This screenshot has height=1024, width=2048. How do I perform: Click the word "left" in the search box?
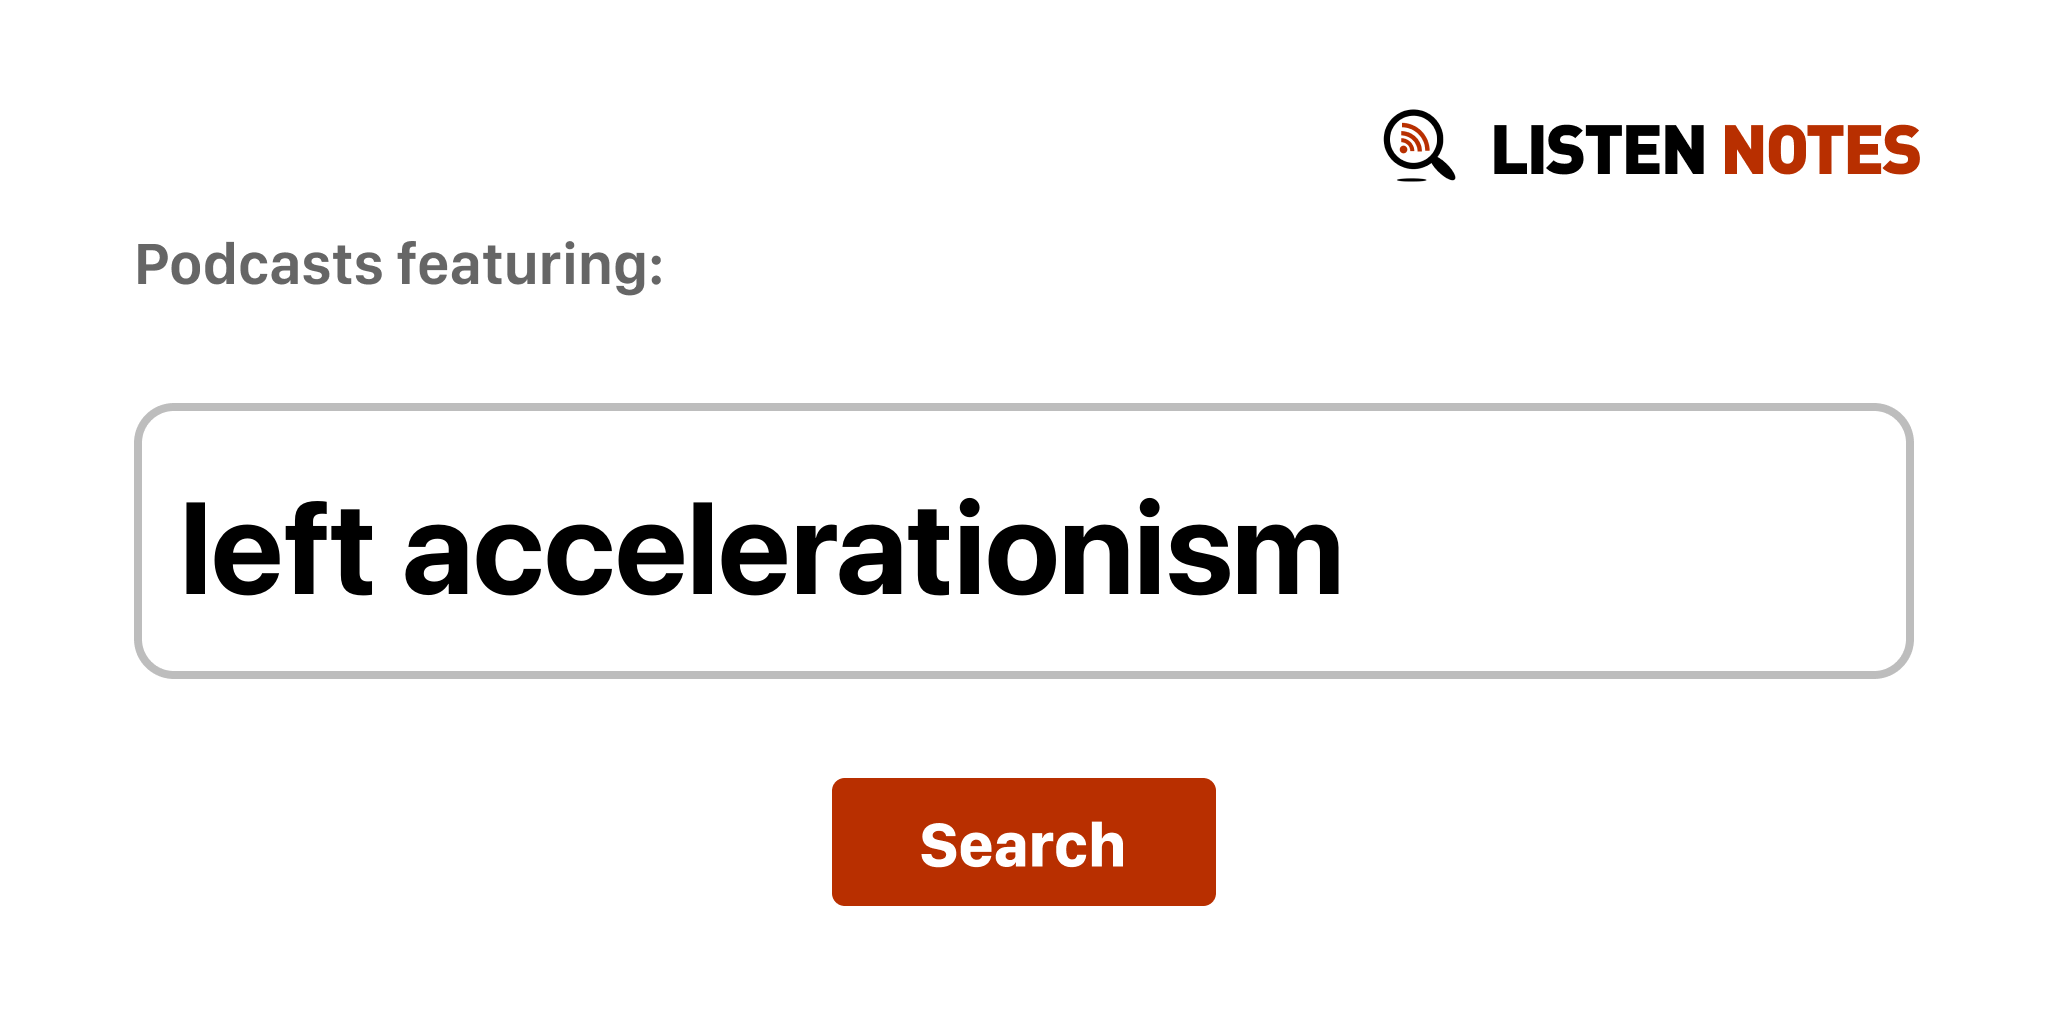click(x=277, y=550)
